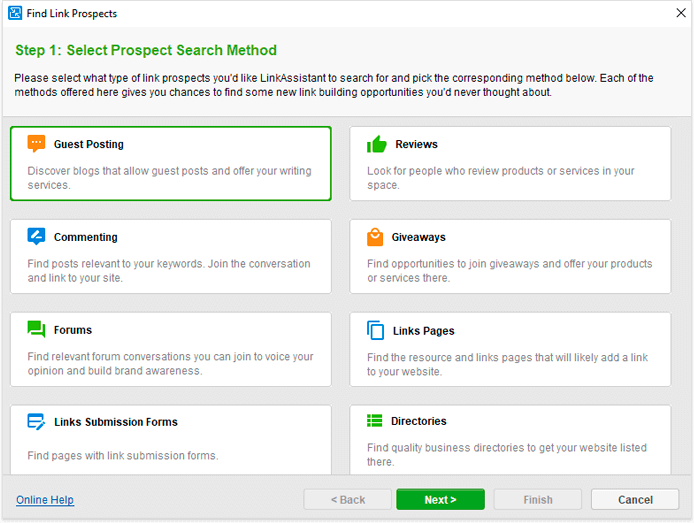Image resolution: width=694 pixels, height=523 pixels.
Task: Click the green Next button
Action: pos(440,500)
